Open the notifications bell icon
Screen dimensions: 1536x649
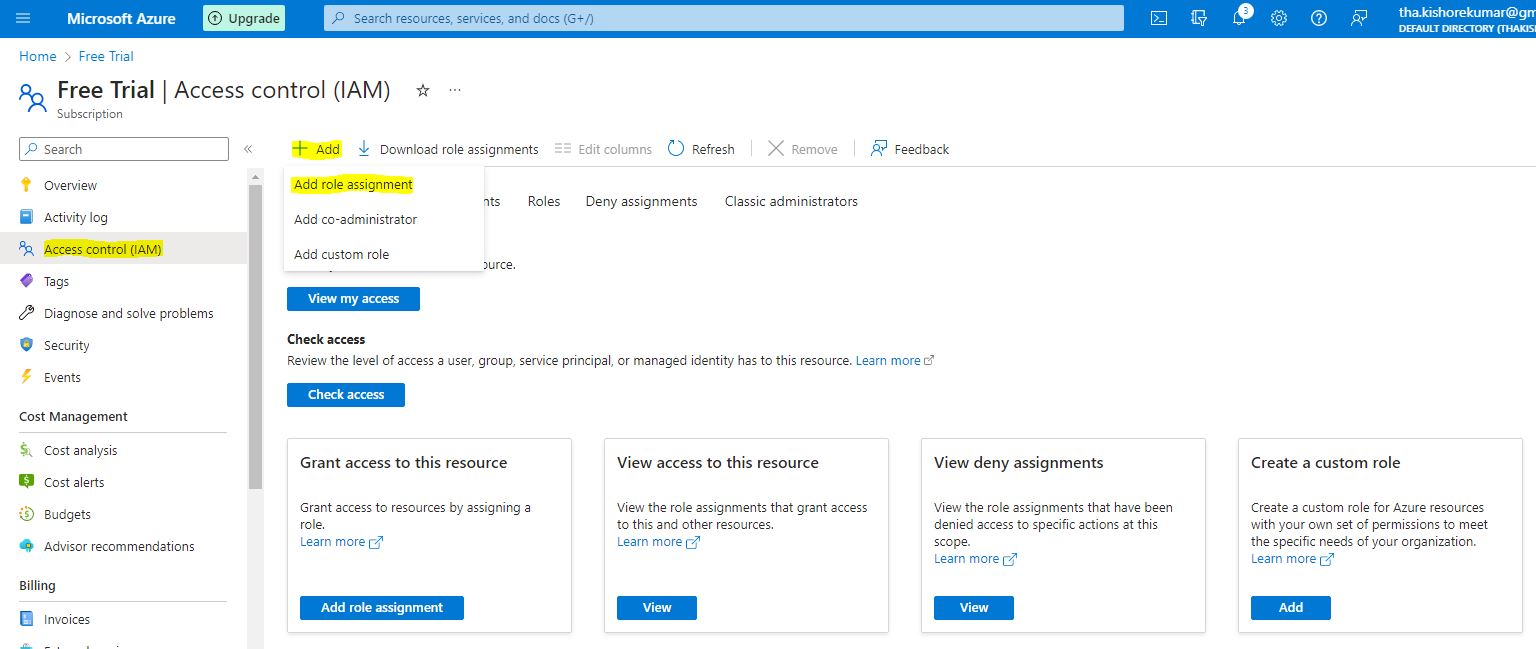tap(1239, 18)
